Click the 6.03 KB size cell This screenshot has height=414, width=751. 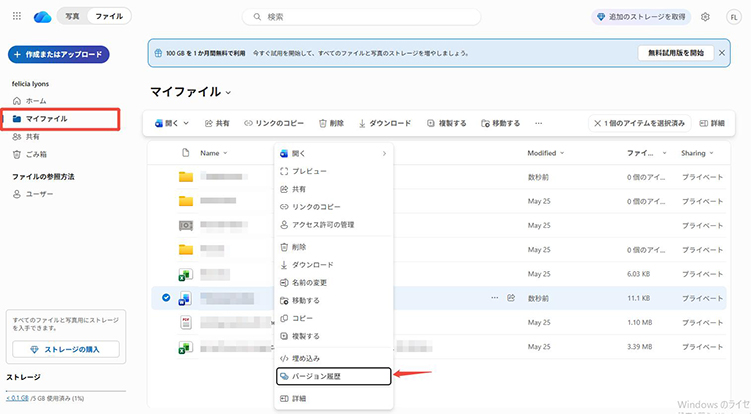pyautogui.click(x=638, y=274)
